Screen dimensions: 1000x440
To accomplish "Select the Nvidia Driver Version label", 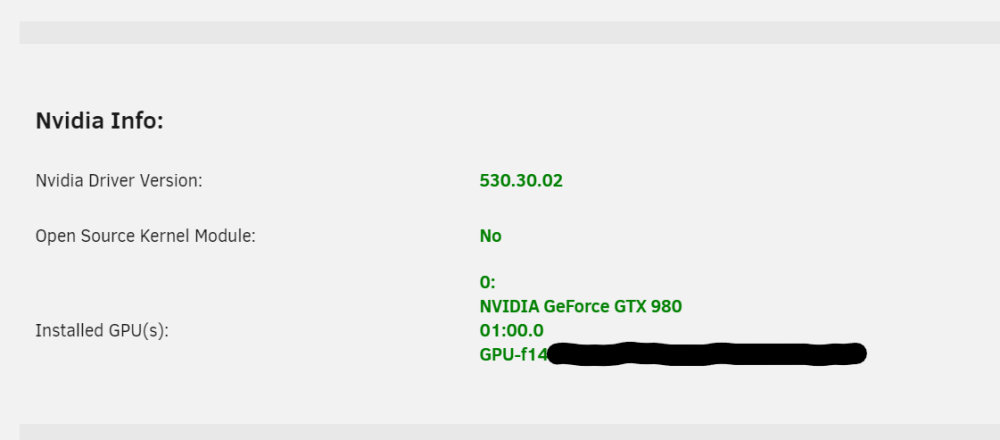I will [x=119, y=181].
